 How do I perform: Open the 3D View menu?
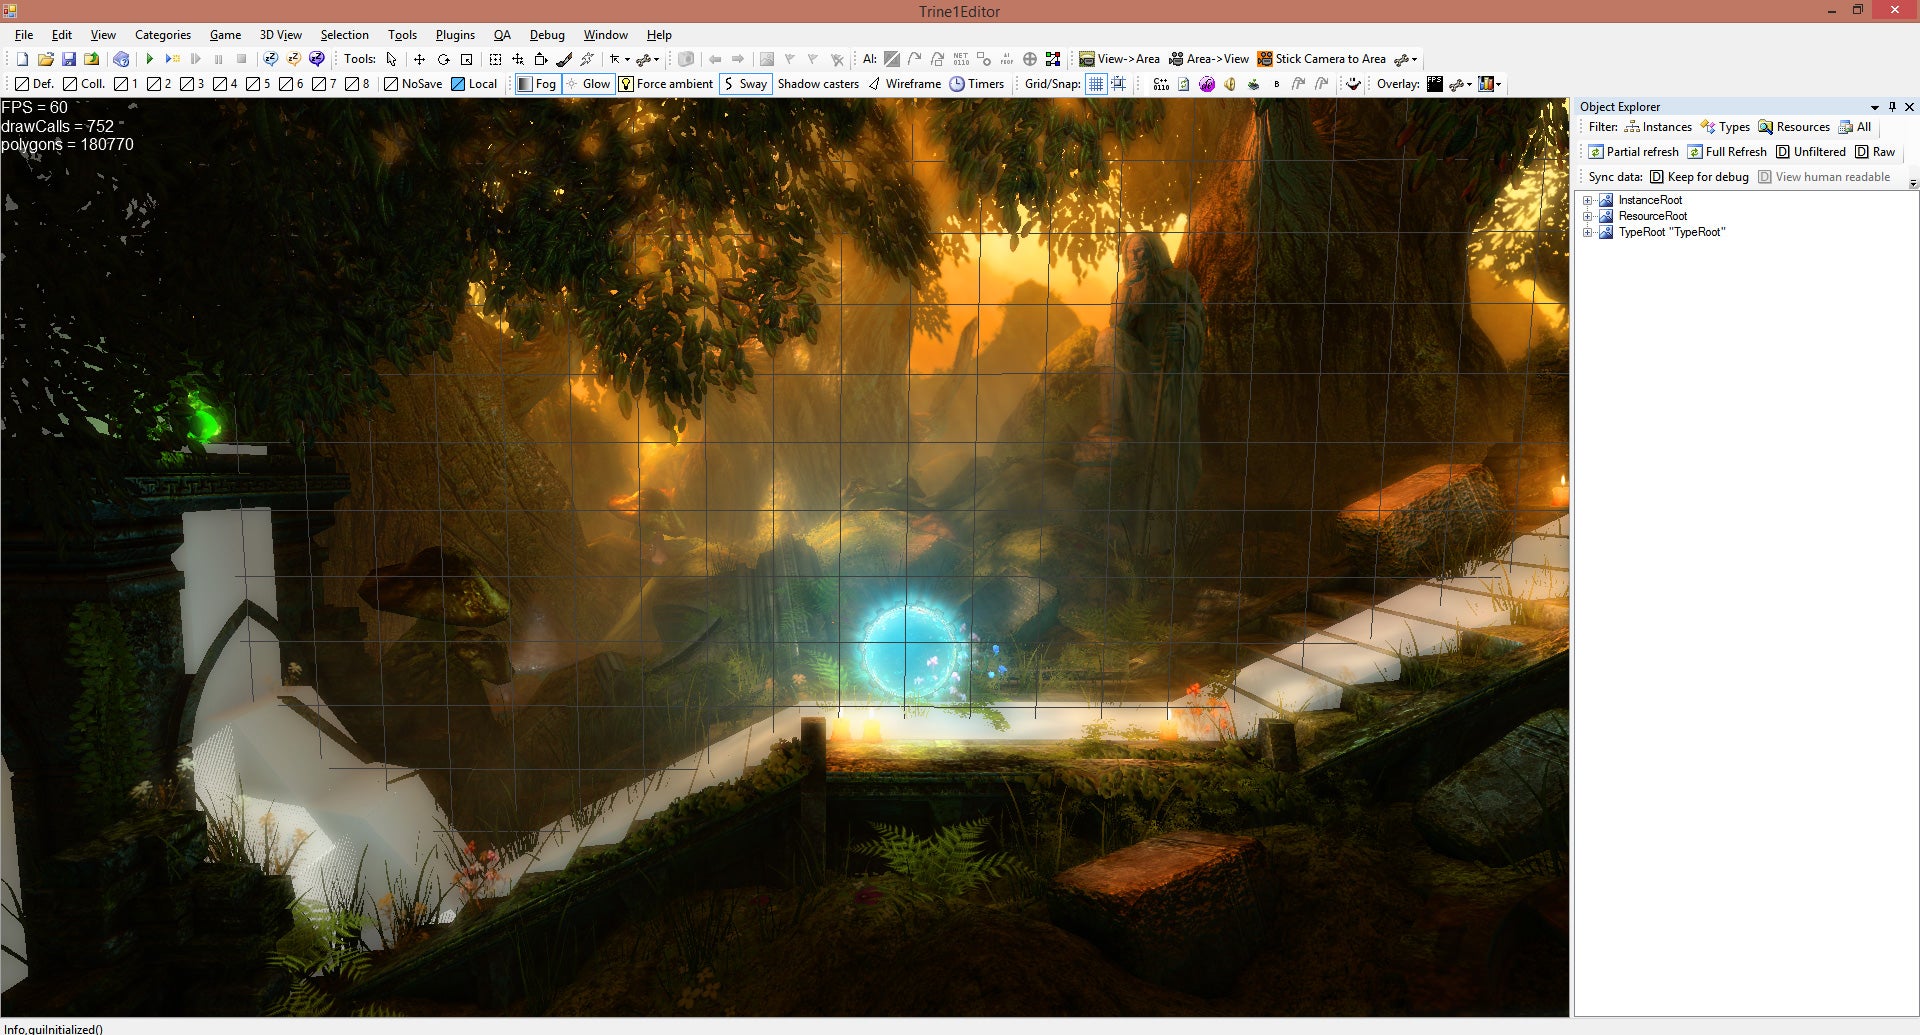tap(281, 35)
